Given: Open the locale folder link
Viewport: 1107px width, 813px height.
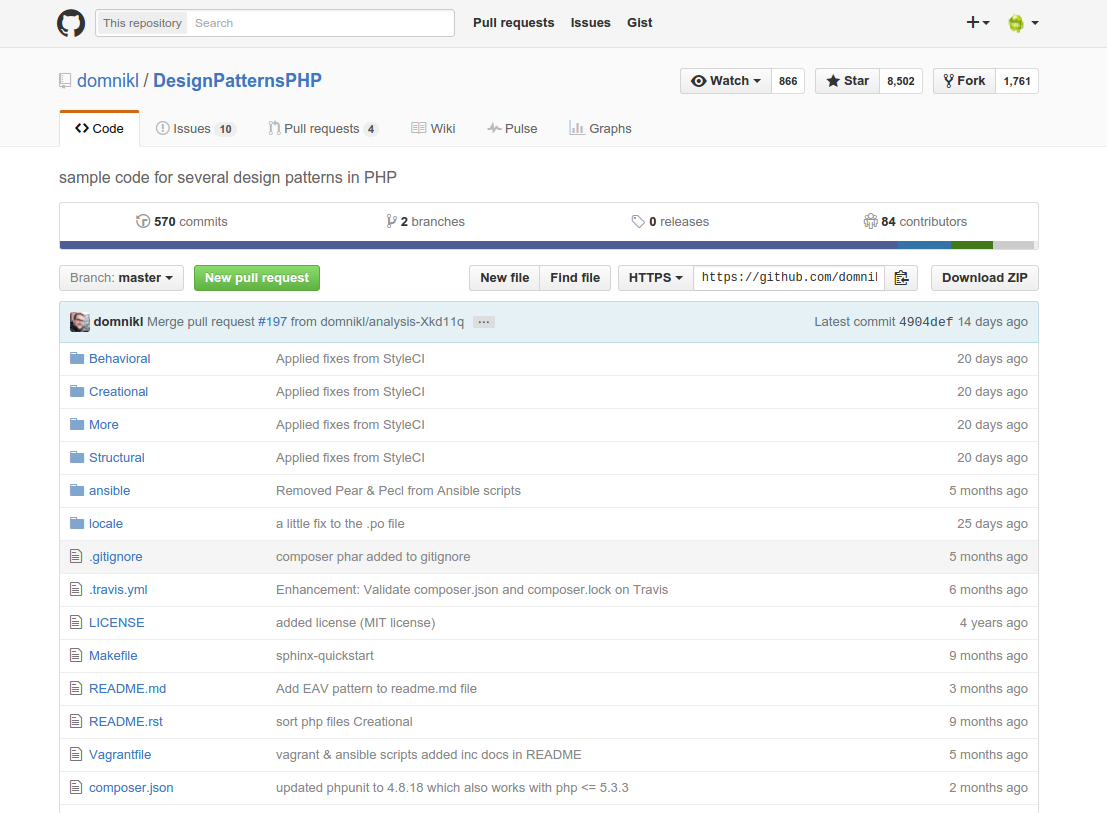Looking at the screenshot, I should (106, 524).
